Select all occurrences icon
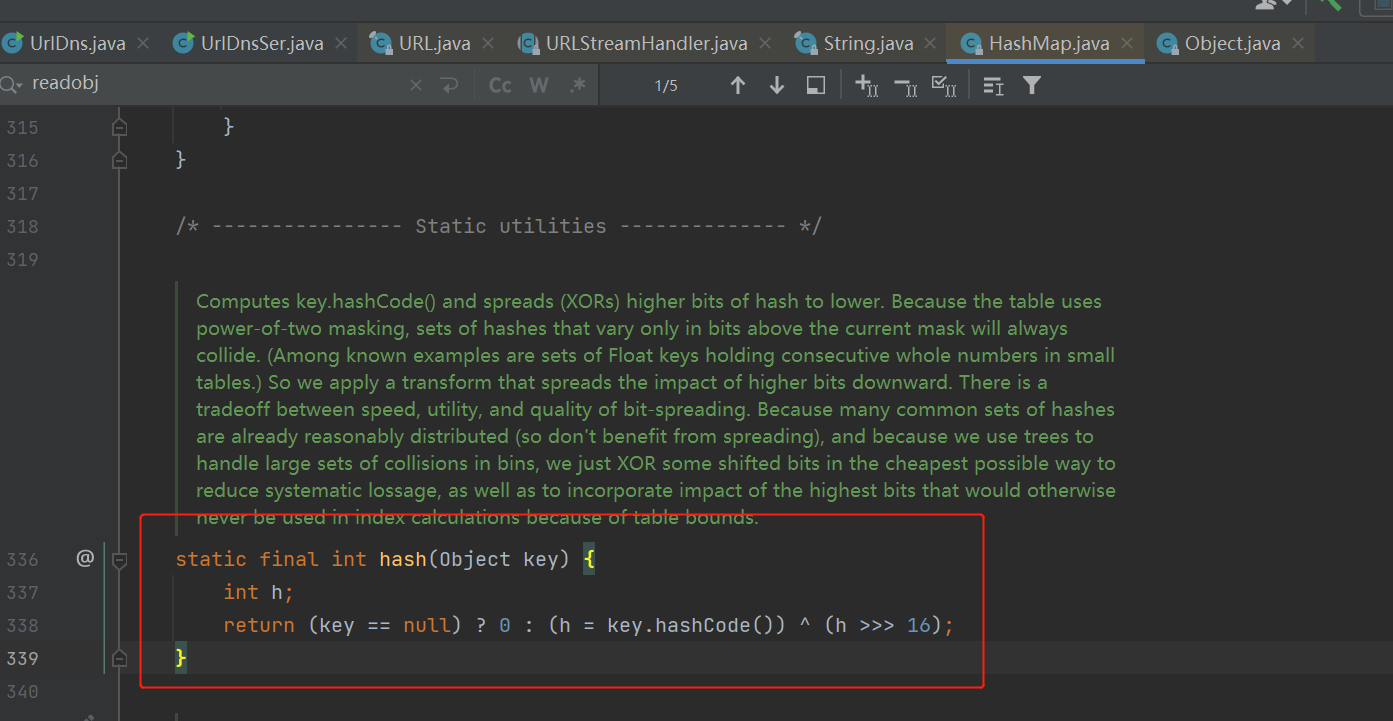Image resolution: width=1393 pixels, height=721 pixels. [944, 86]
